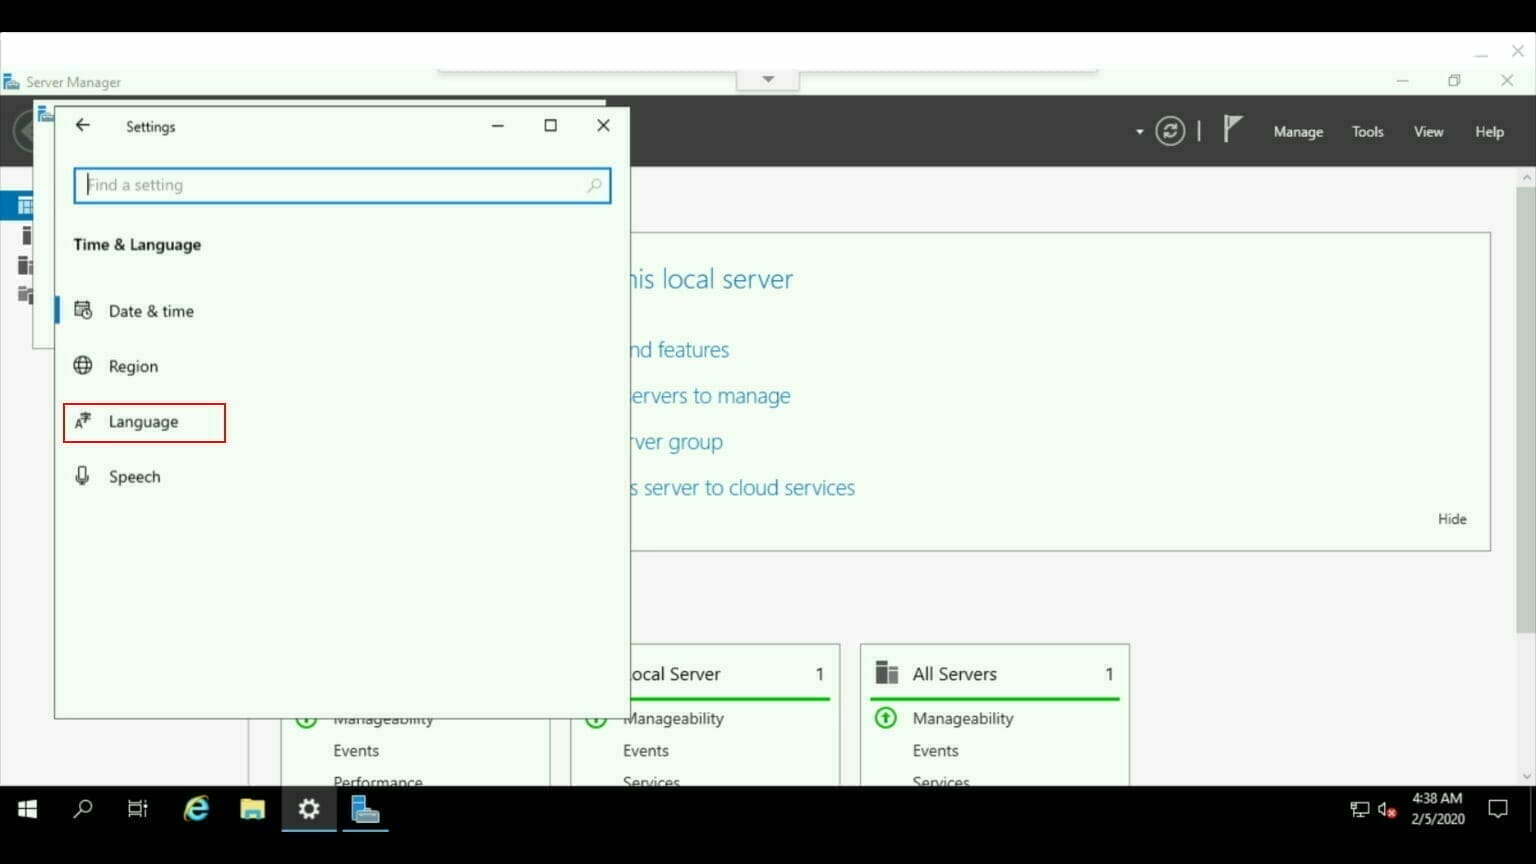Click the Language character icon

[83, 421]
